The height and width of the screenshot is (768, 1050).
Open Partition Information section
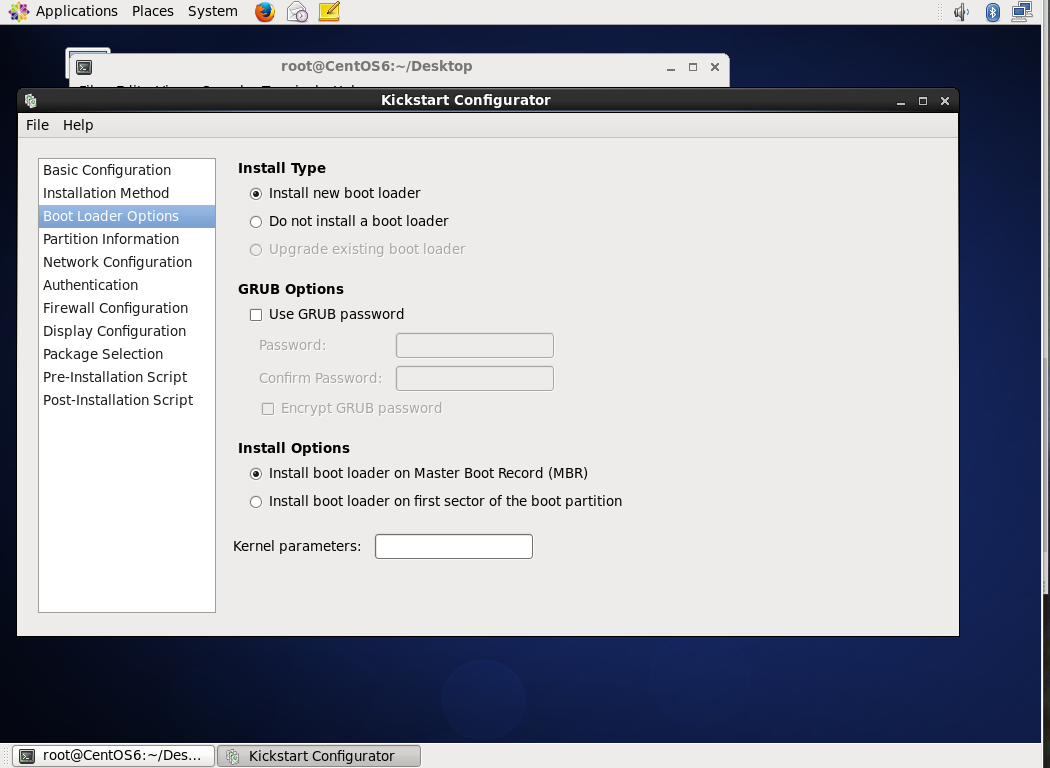[x=127, y=239]
